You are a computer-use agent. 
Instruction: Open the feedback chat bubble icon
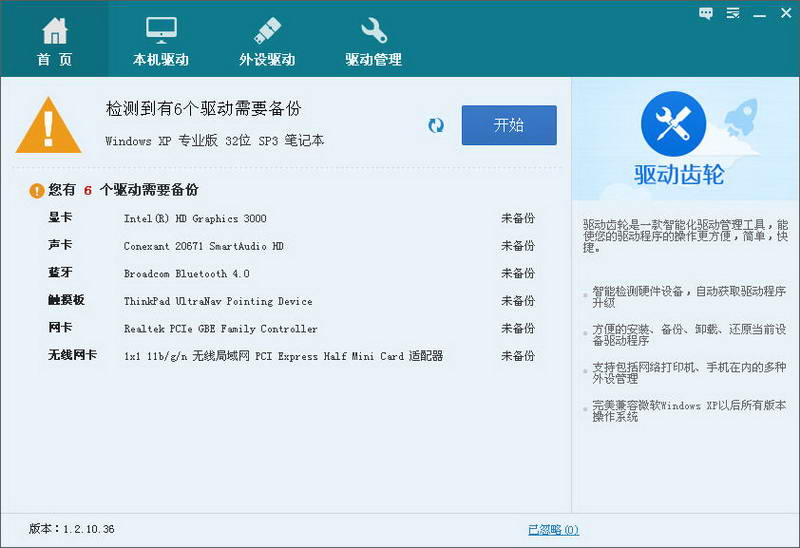pos(706,13)
